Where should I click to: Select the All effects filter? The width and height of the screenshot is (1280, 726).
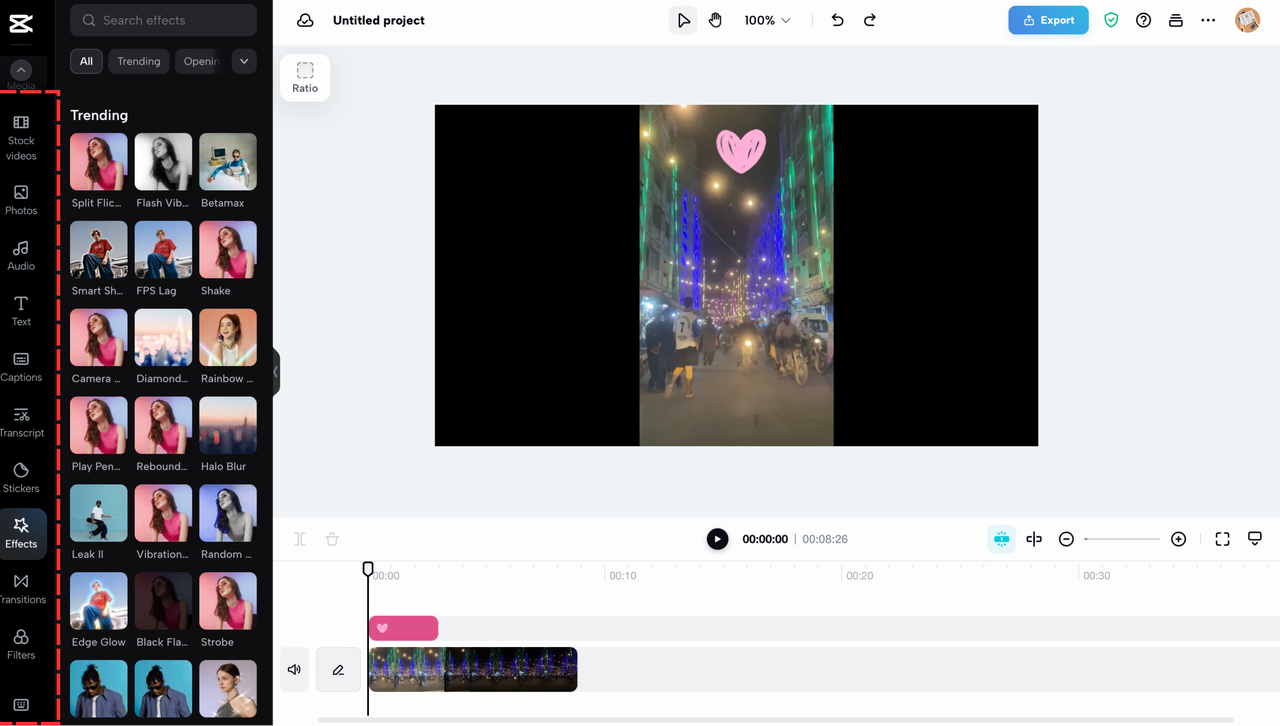pos(86,61)
